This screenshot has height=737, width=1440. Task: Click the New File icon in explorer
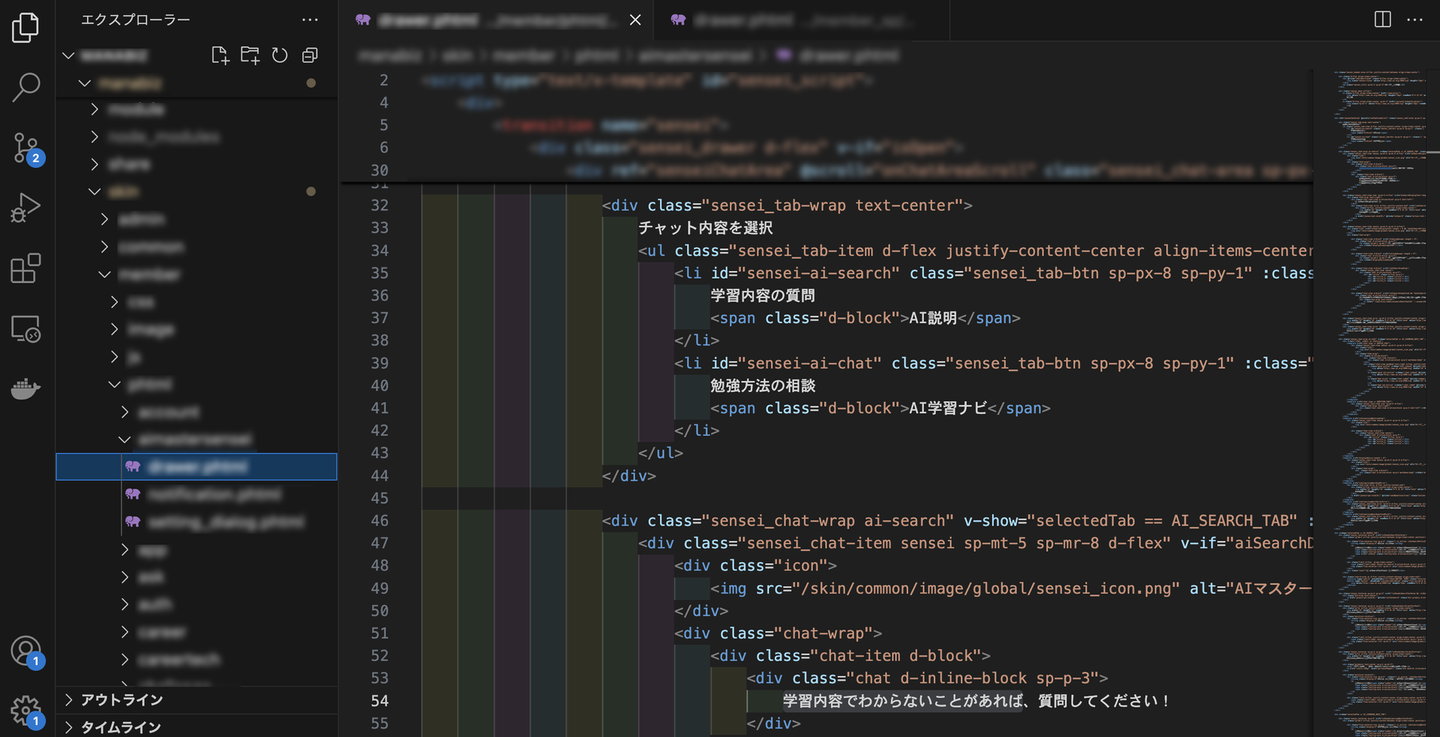[x=220, y=56]
